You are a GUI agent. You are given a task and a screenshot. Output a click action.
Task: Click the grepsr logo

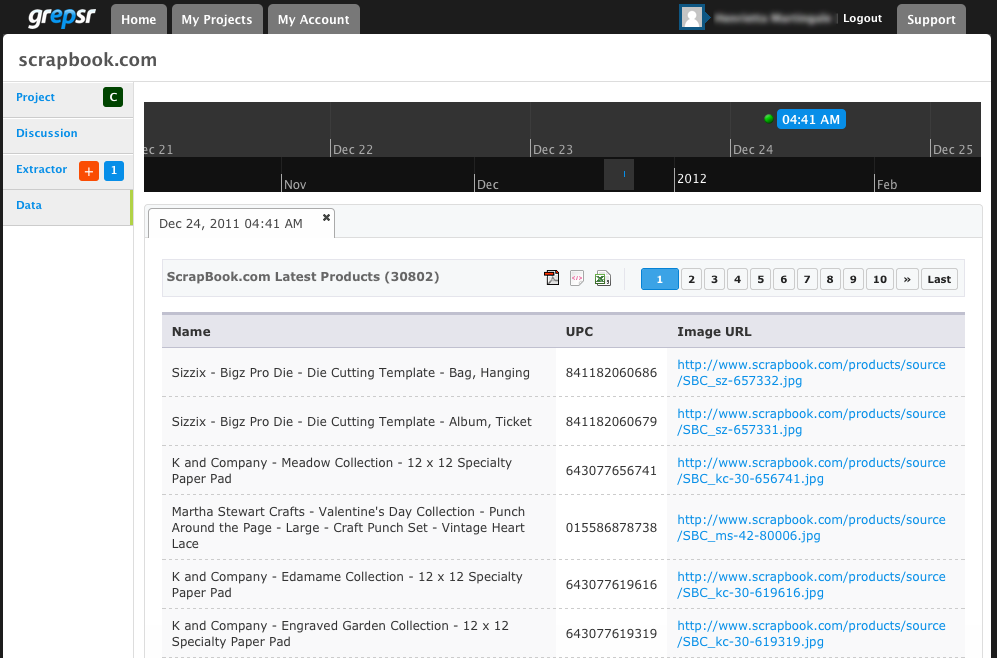[x=62, y=17]
